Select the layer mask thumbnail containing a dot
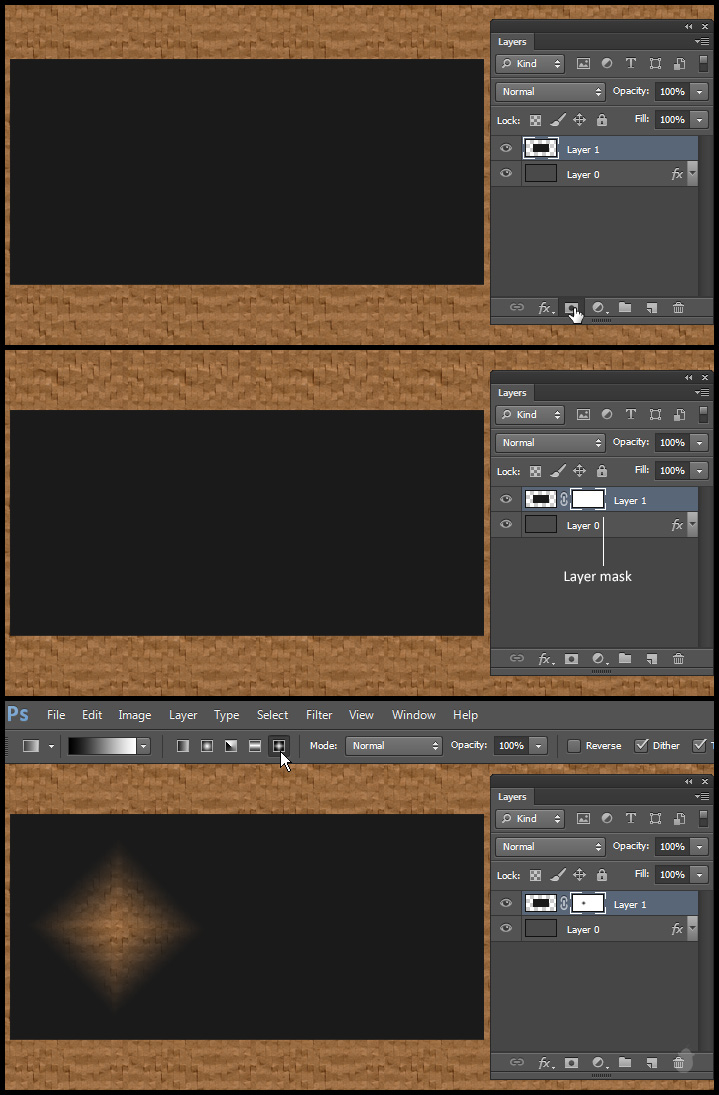The image size is (719, 1095). click(588, 904)
